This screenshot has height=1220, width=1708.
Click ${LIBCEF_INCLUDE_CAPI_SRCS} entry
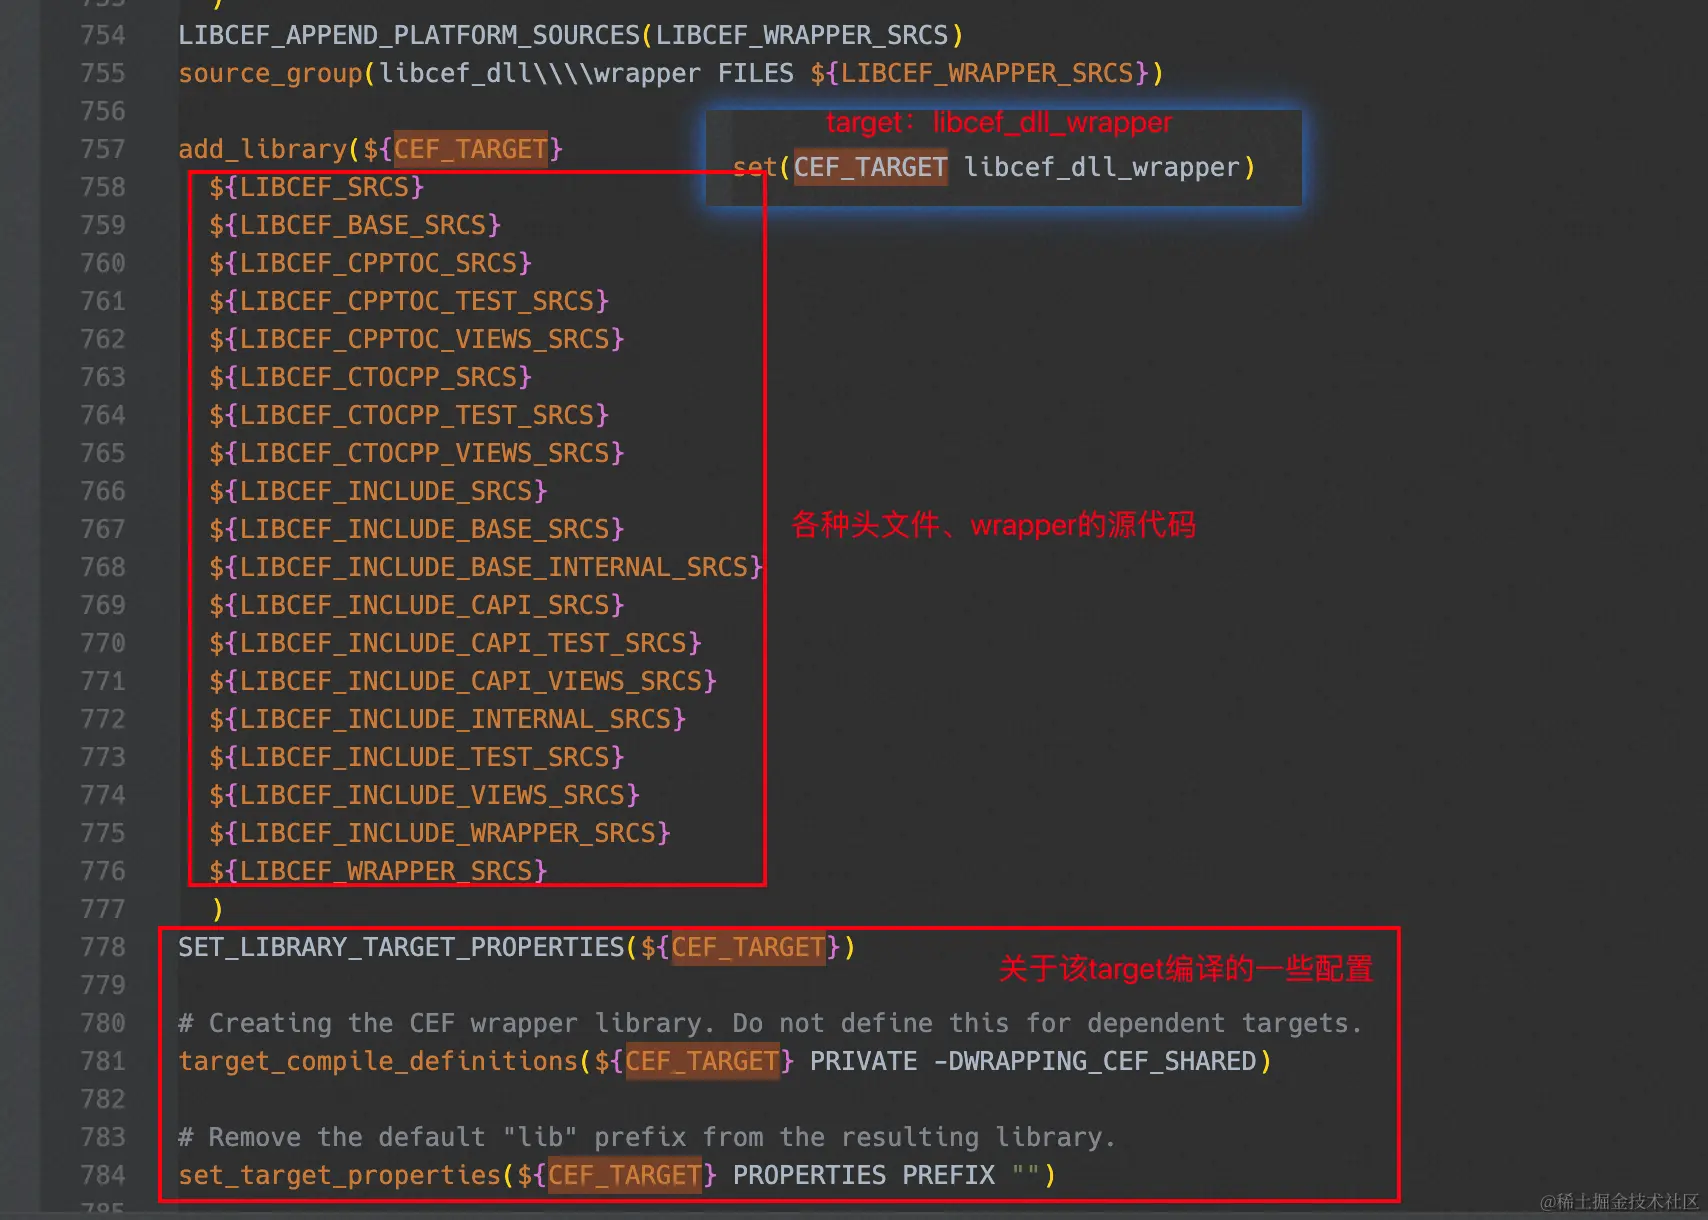(417, 605)
